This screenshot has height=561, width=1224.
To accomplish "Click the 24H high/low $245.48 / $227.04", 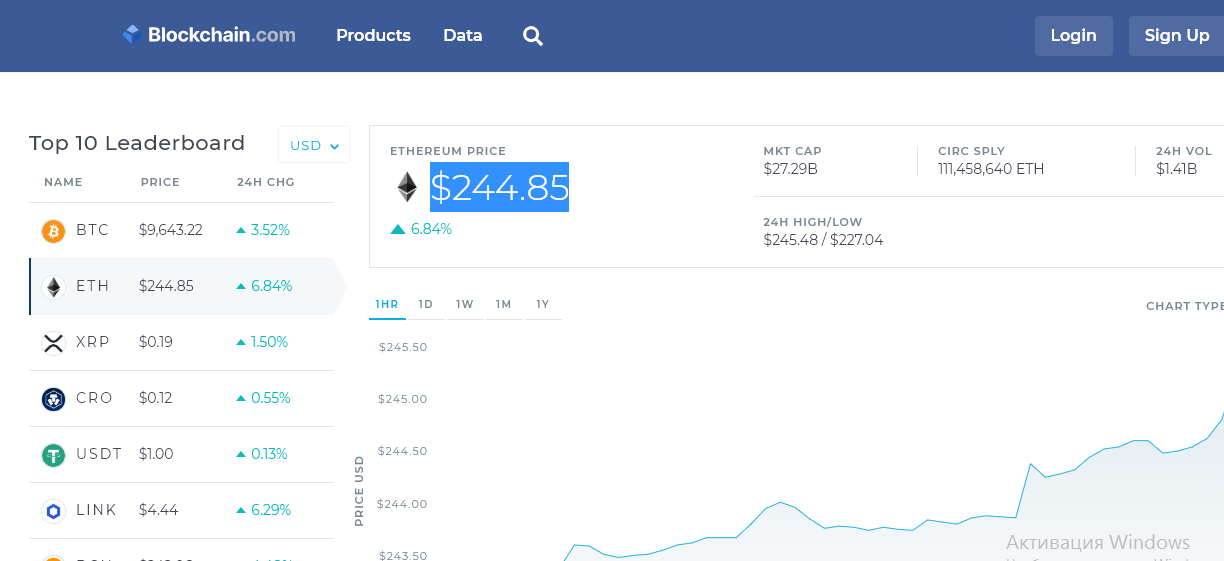I will point(823,240).
